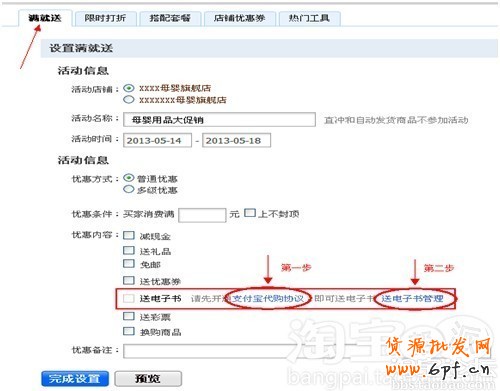Check the 送优惠券 box
Image resolution: width=500 pixels, height=391 pixels.
coord(129,280)
